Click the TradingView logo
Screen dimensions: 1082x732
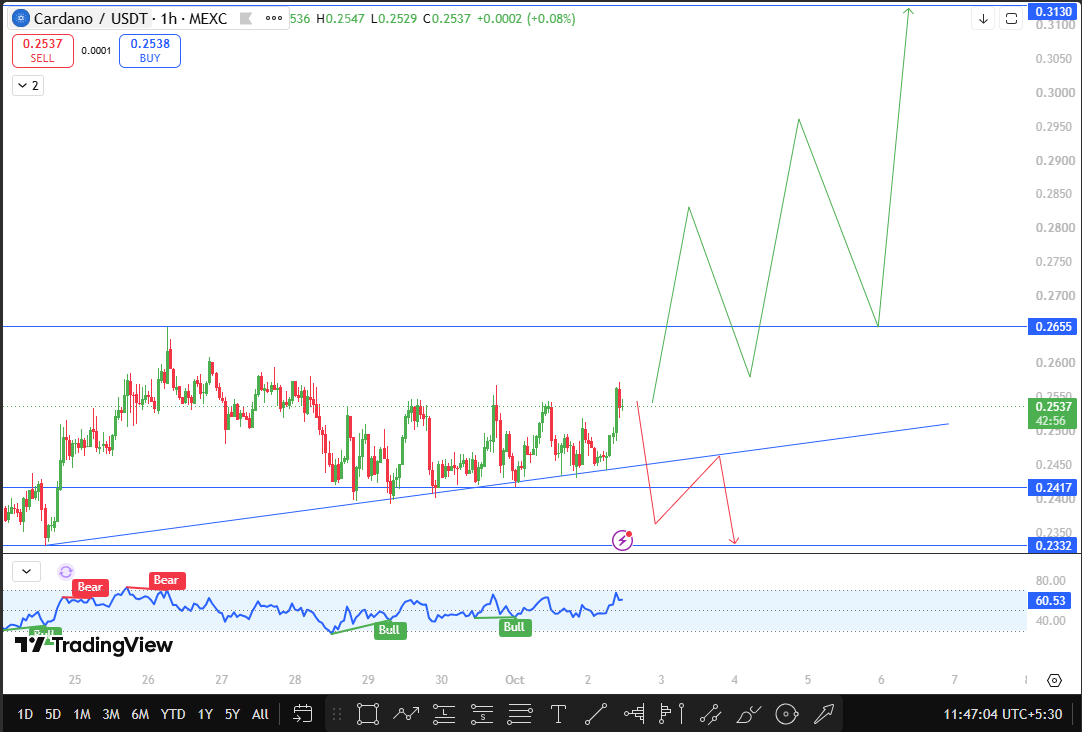pyautogui.click(x=94, y=645)
